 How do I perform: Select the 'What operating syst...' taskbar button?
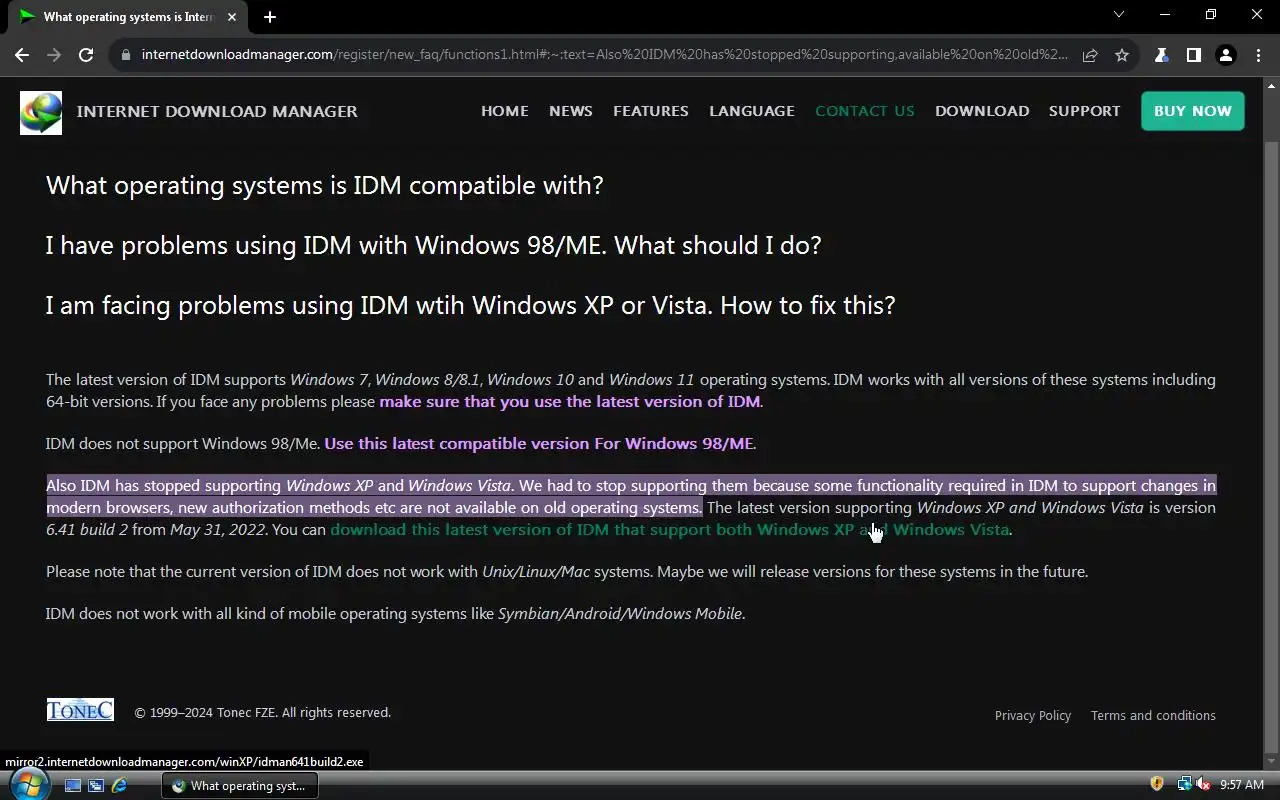(240, 786)
